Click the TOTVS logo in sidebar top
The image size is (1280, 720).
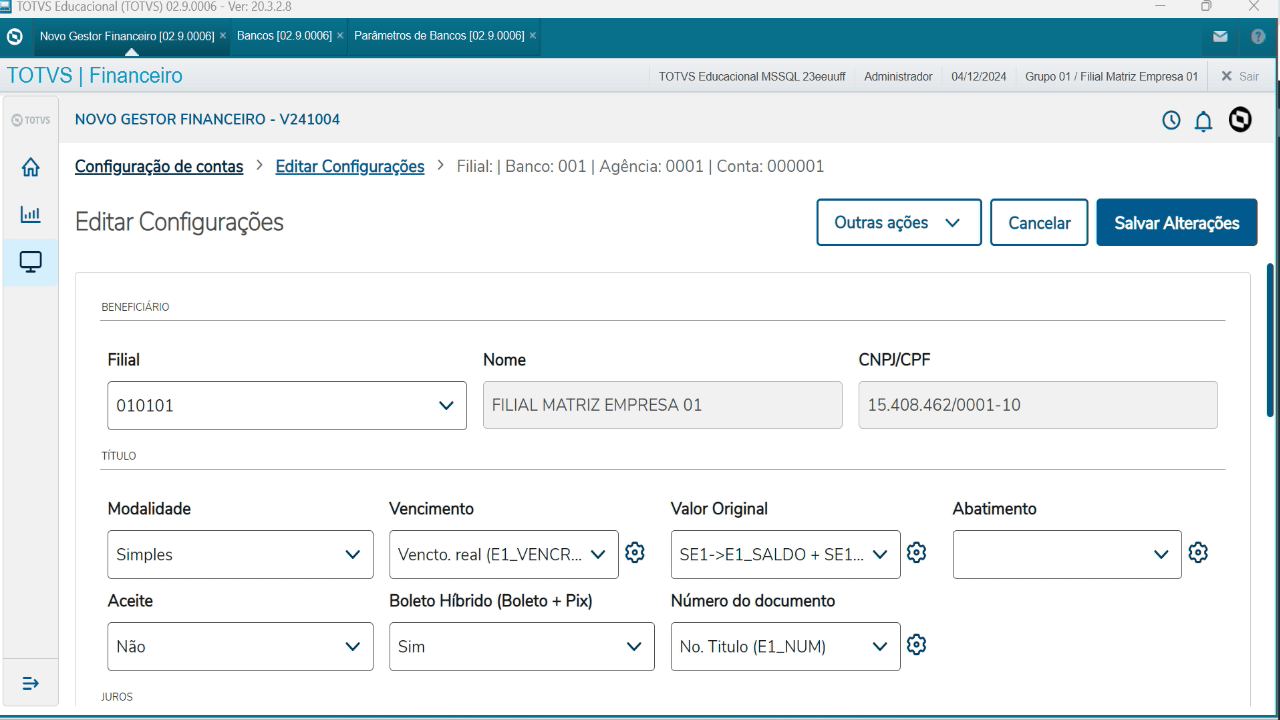(29, 120)
